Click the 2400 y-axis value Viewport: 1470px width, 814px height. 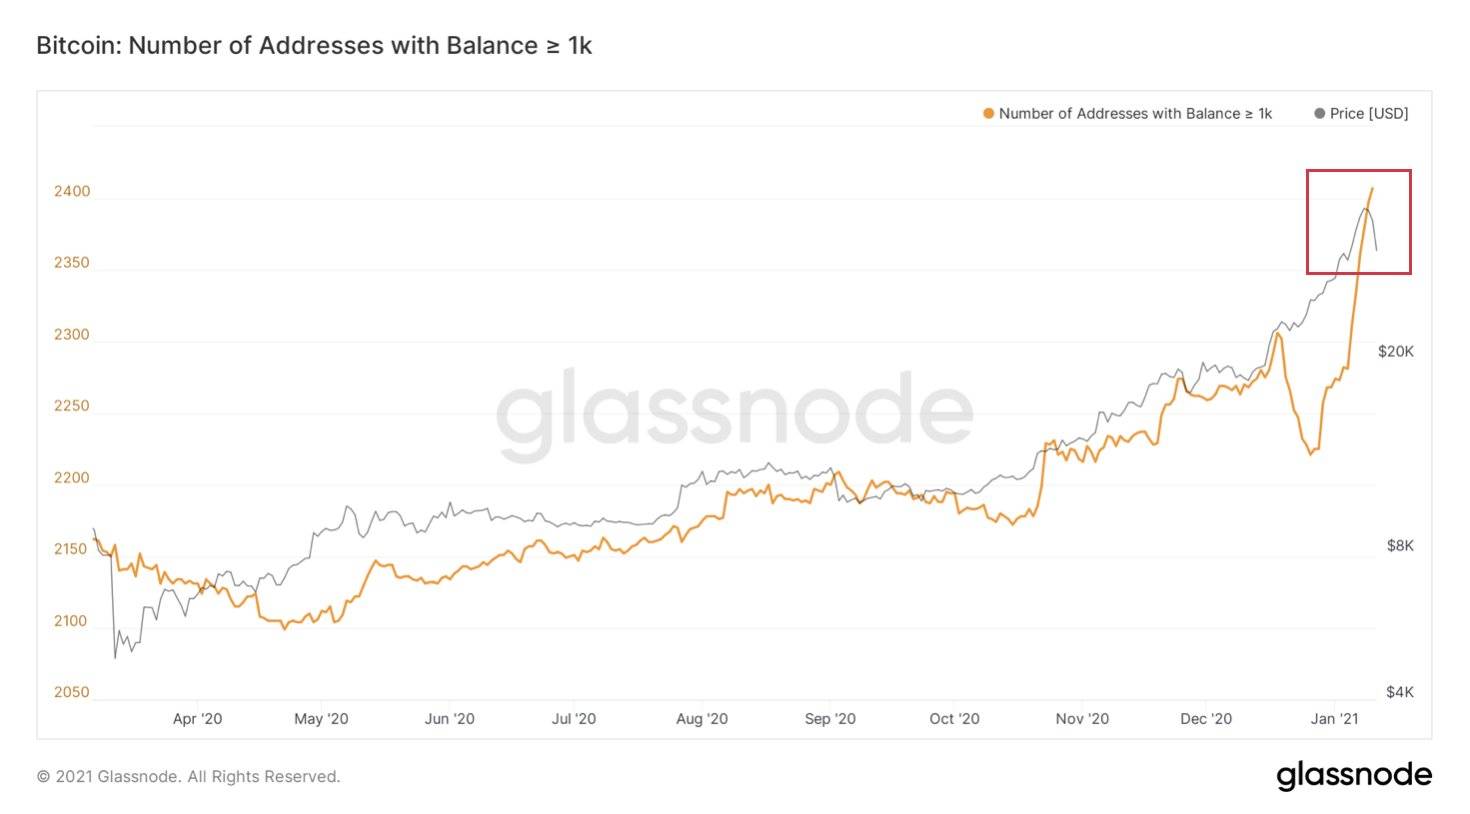pyautogui.click(x=72, y=191)
